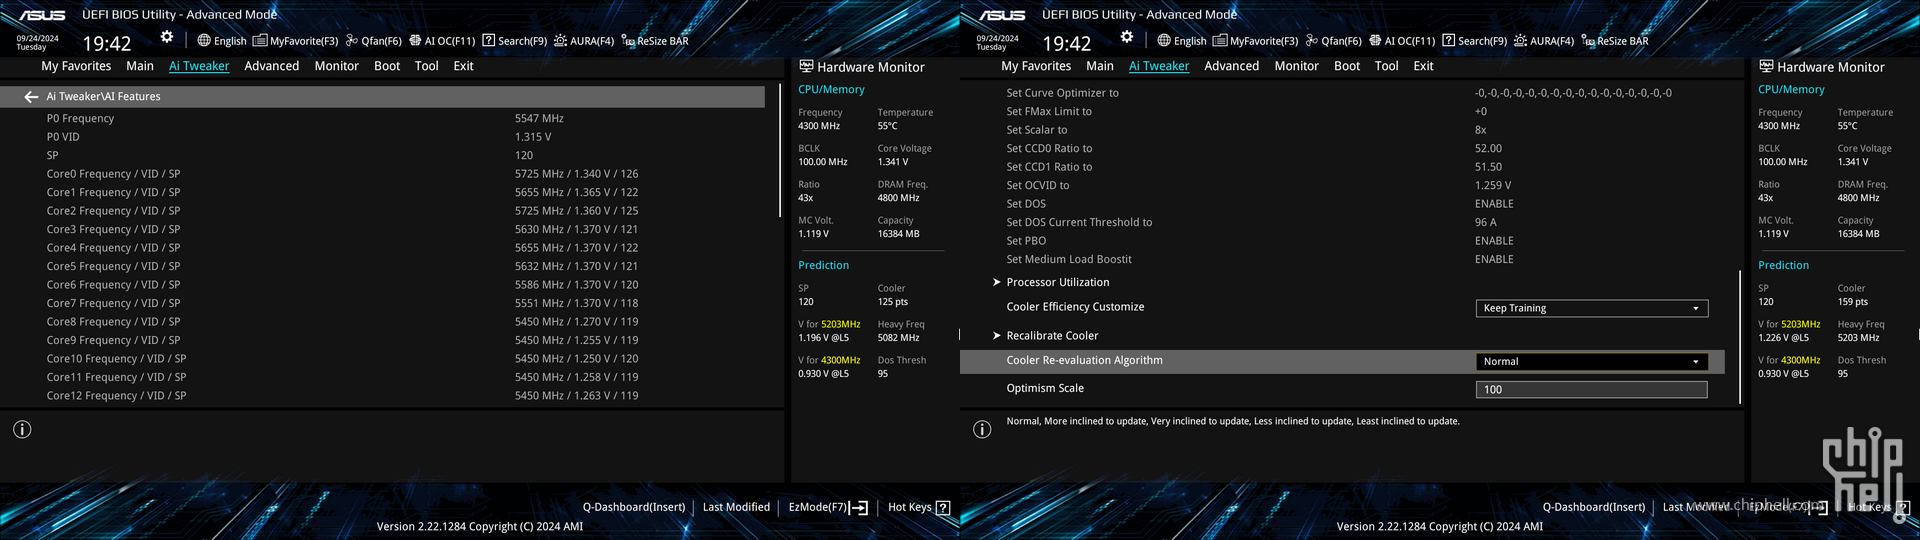This screenshot has height=540, width=1920.
Task: Switch to Advanced tab in right BIOS screen
Action: point(1232,66)
